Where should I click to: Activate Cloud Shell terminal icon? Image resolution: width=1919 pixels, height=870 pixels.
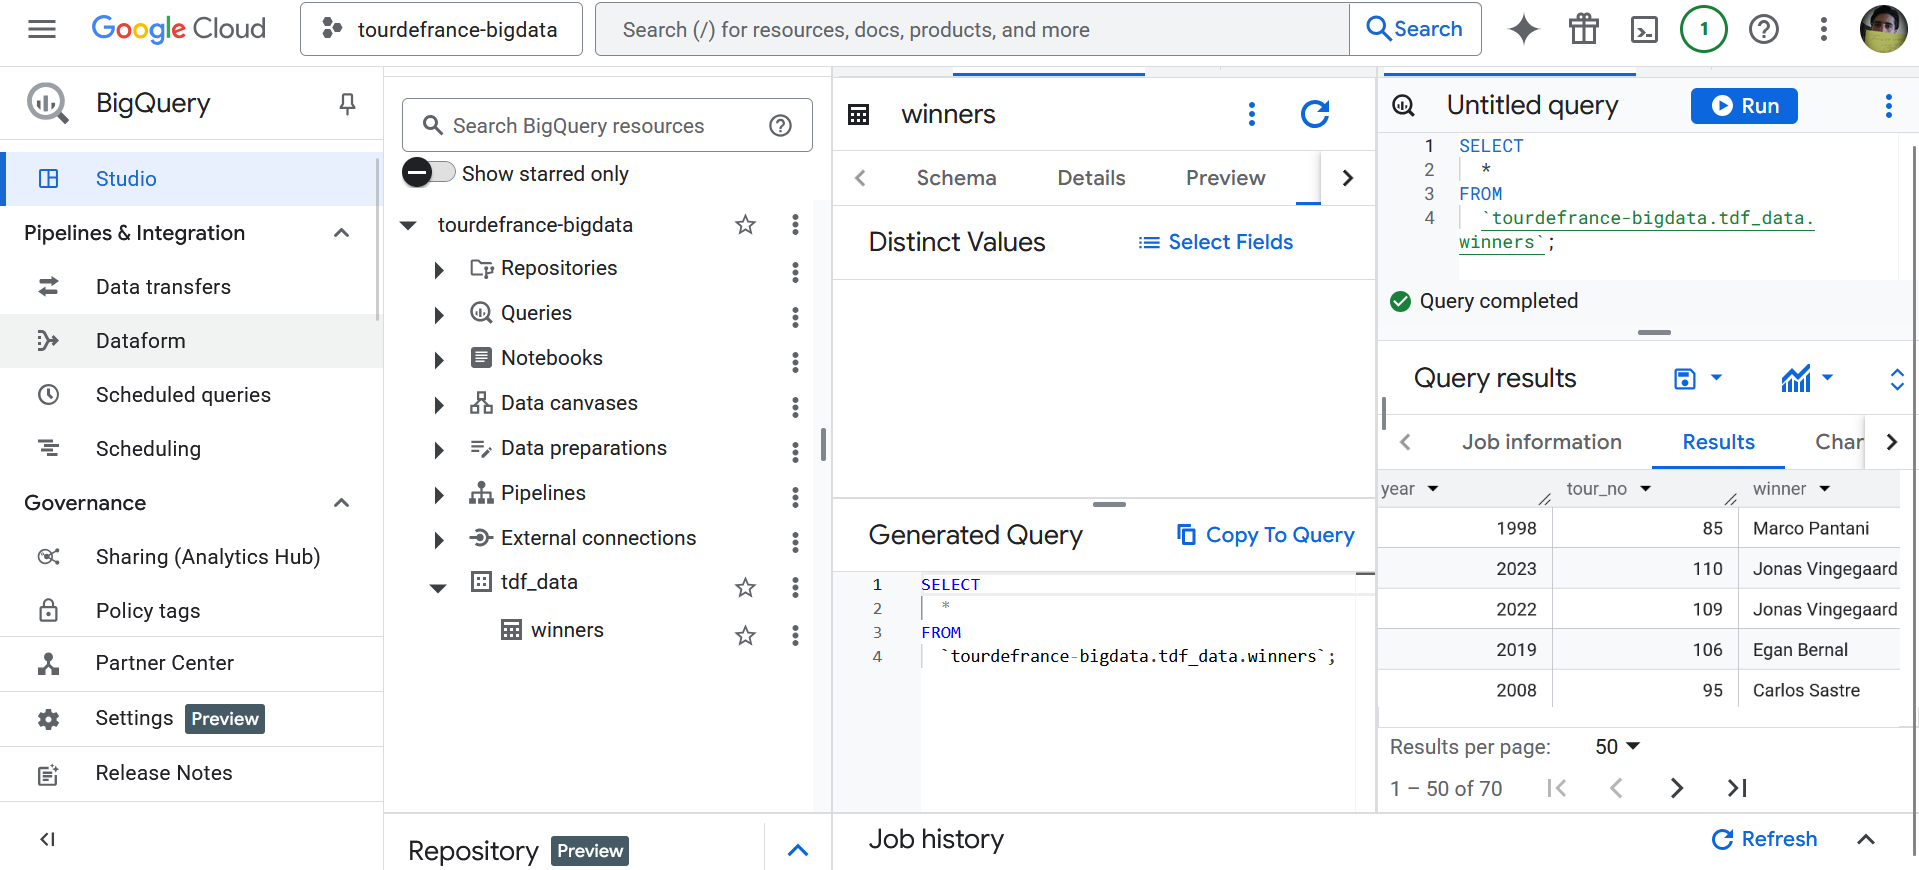[1644, 29]
